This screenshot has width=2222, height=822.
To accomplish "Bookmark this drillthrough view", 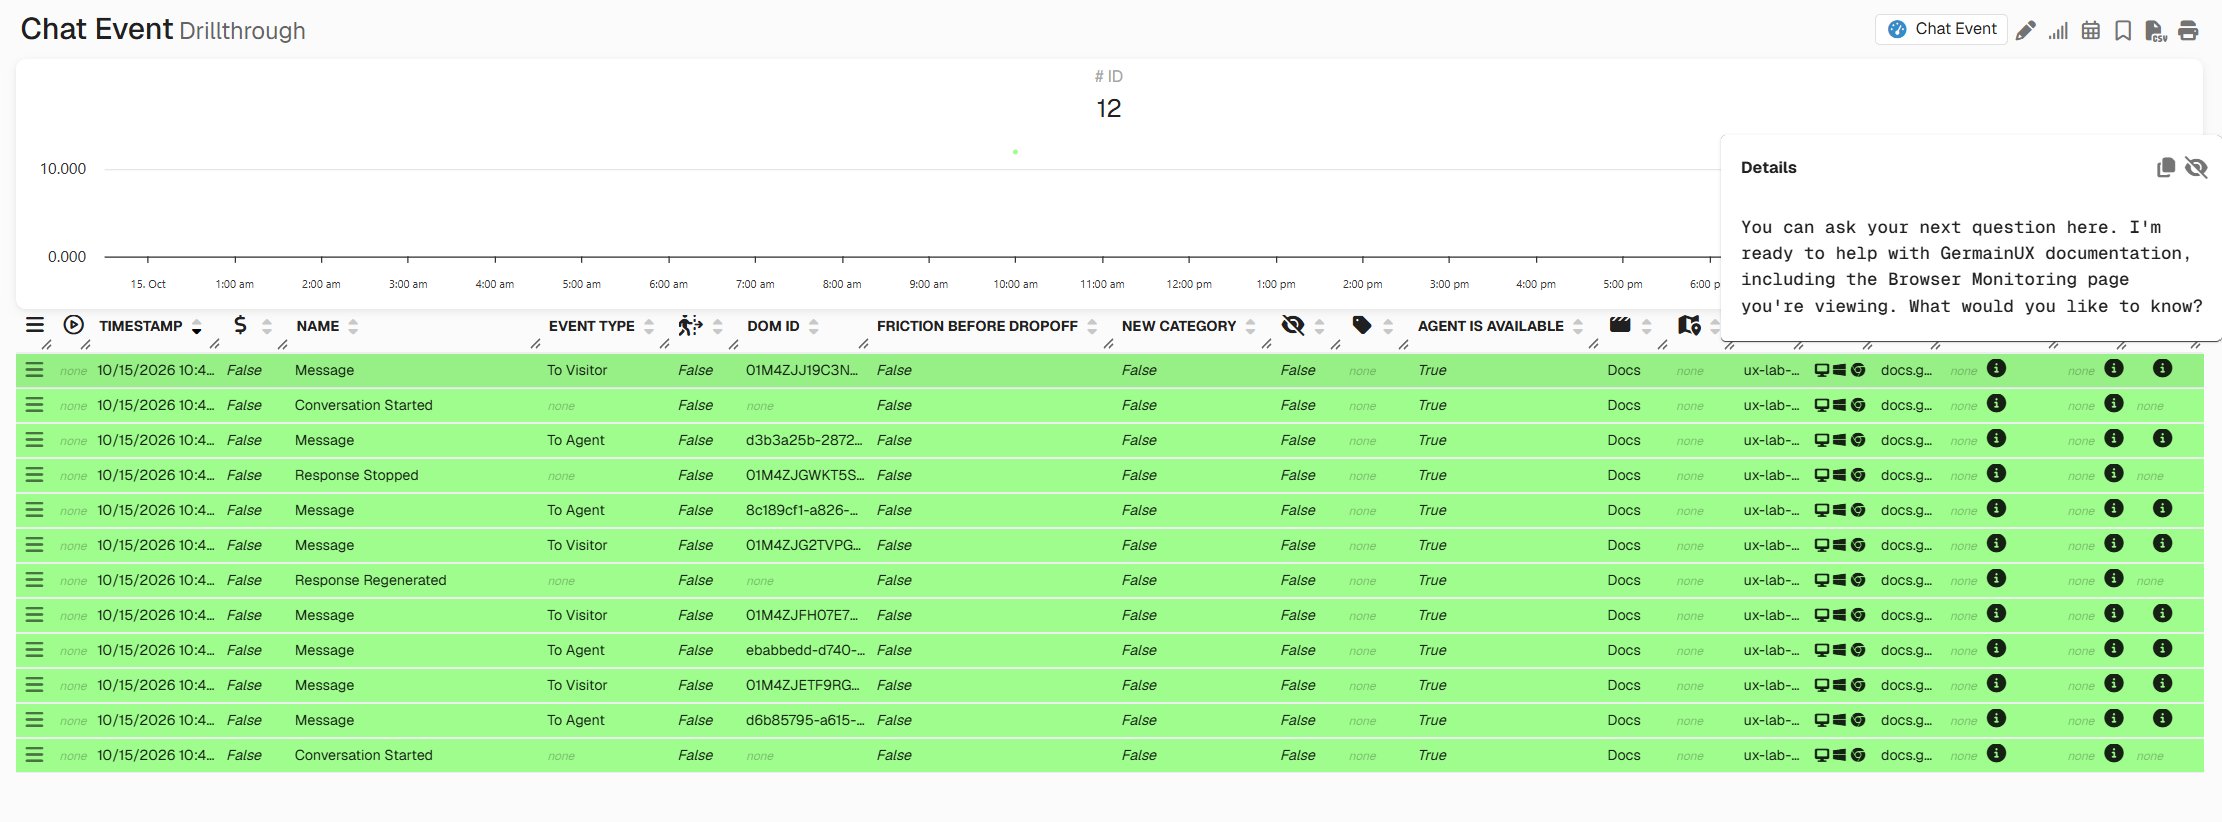I will (x=2123, y=30).
